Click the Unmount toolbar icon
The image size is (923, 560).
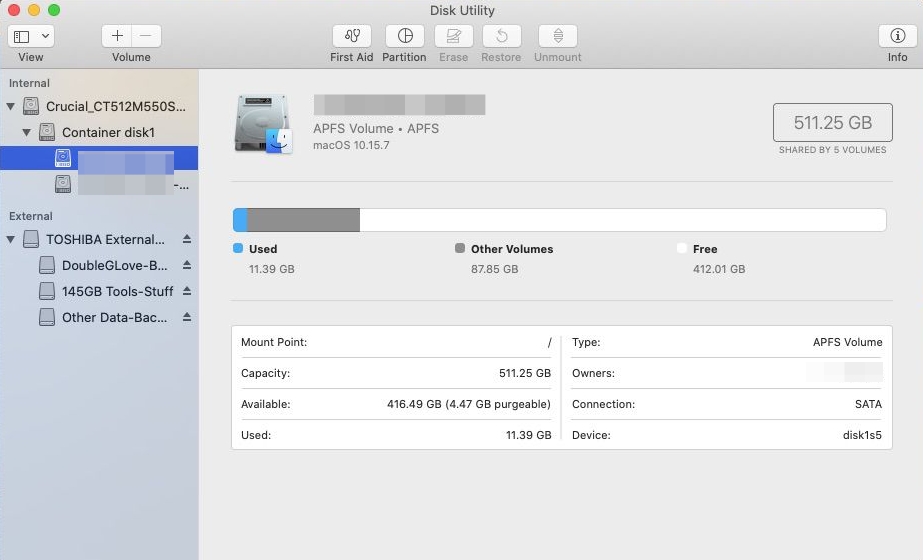pos(557,37)
